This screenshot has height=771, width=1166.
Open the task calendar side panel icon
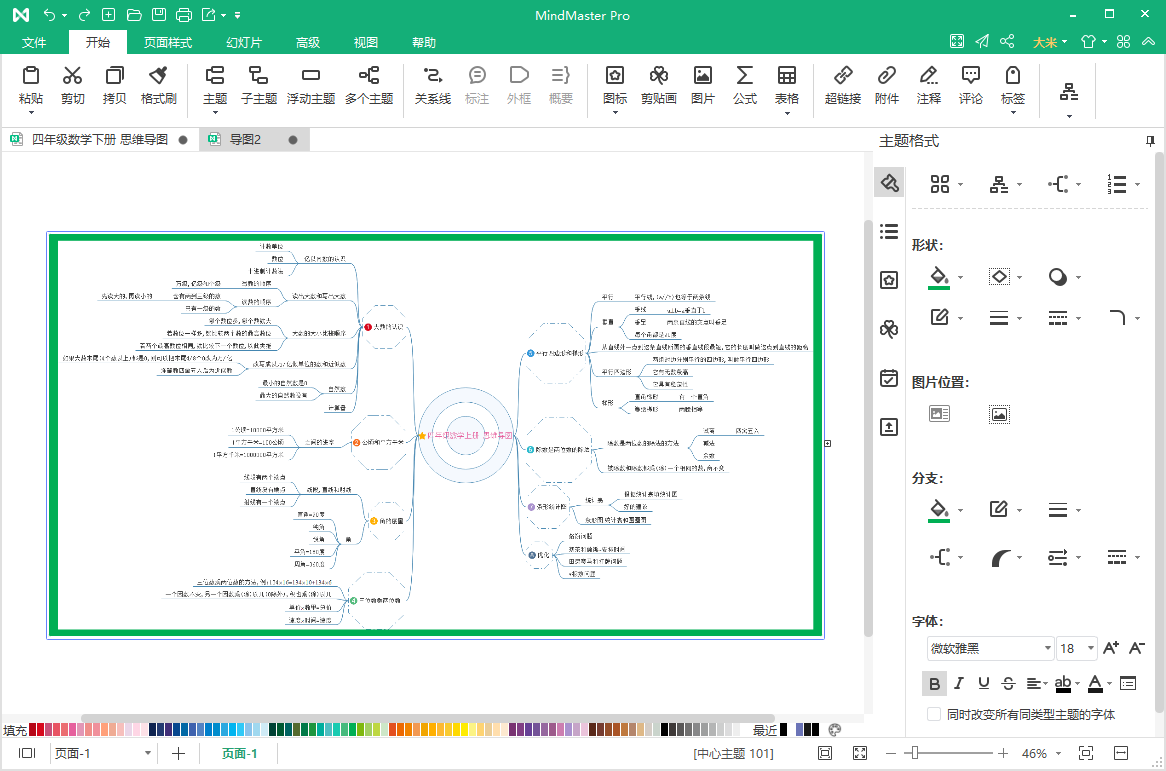(x=889, y=378)
